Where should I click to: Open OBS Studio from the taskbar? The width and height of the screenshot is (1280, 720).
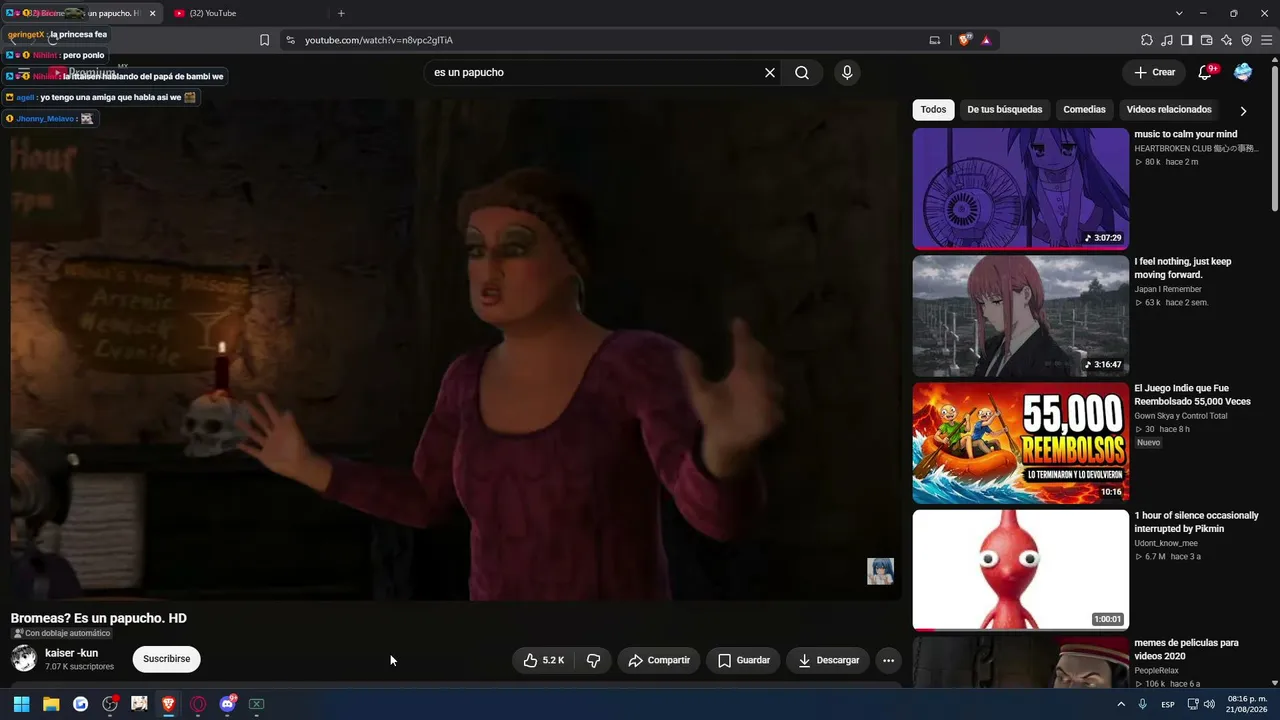tap(110, 704)
